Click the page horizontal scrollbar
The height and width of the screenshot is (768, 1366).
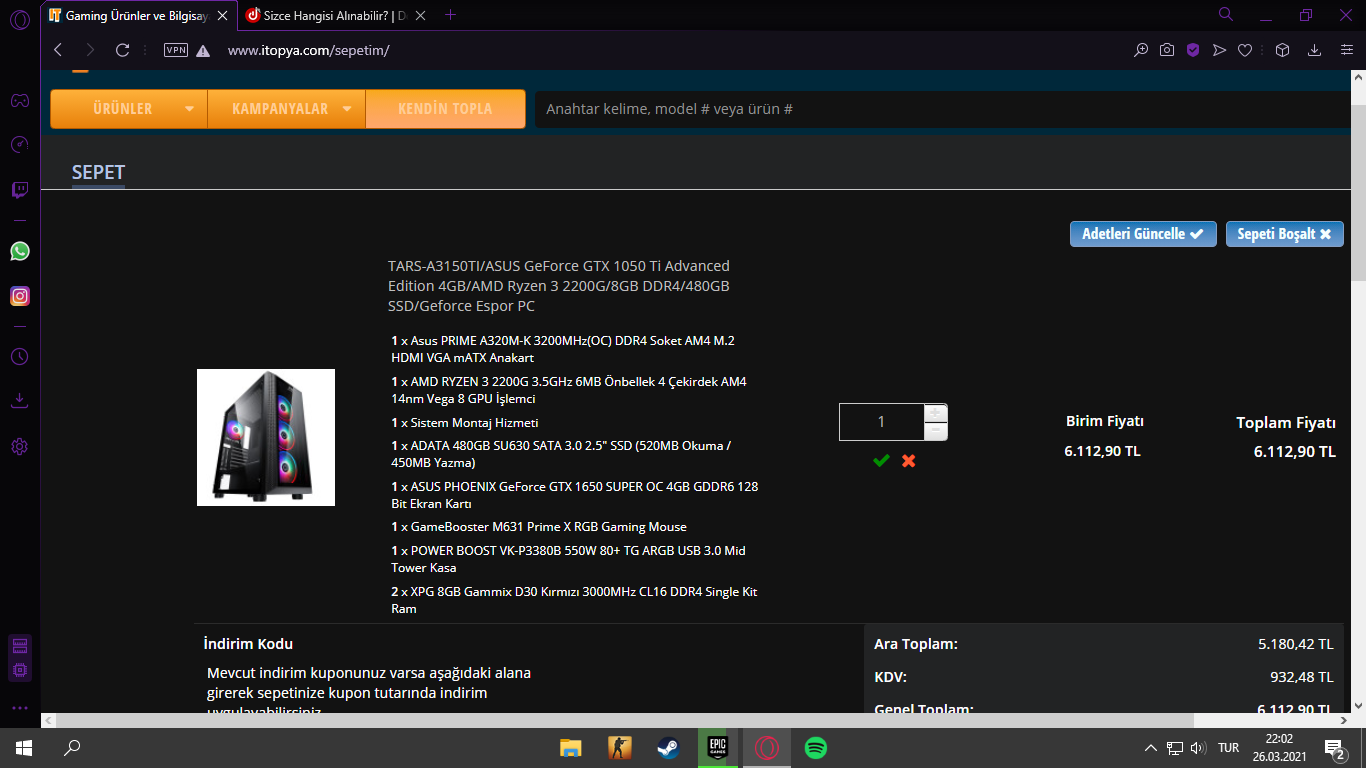(625, 720)
